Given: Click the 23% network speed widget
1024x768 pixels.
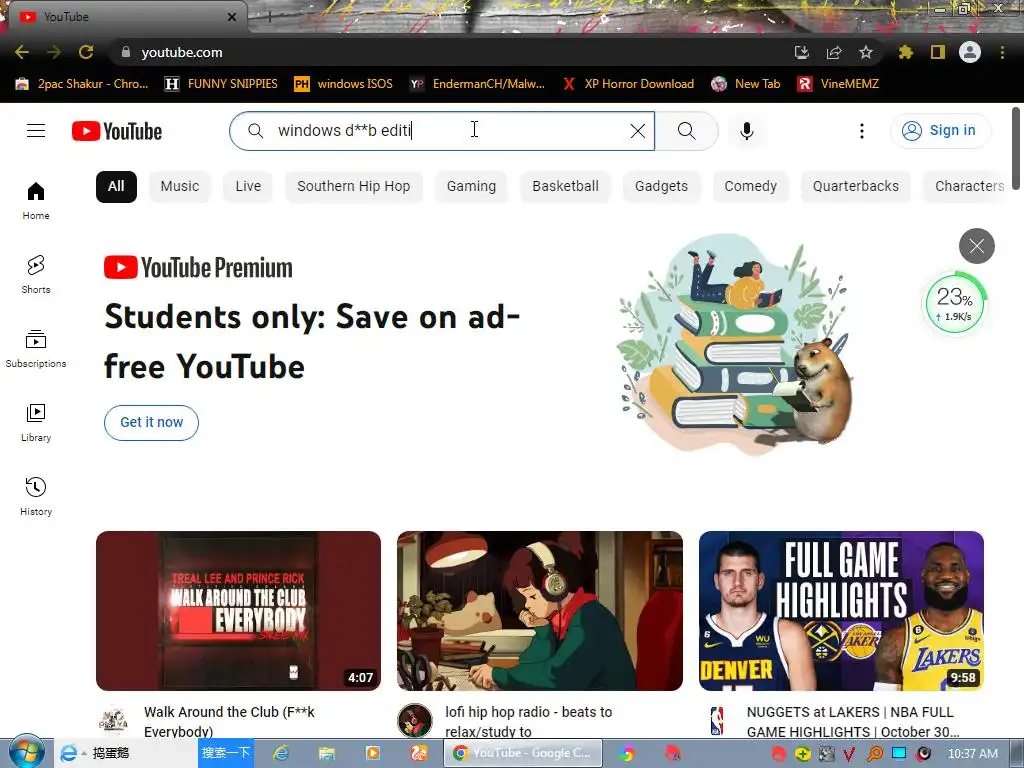Looking at the screenshot, I should point(954,304).
